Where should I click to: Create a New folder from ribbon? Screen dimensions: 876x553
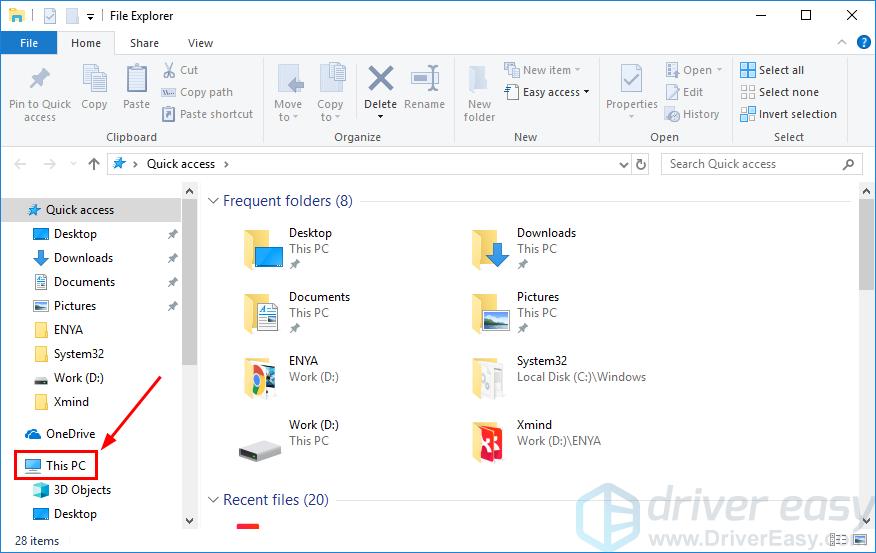(x=479, y=80)
